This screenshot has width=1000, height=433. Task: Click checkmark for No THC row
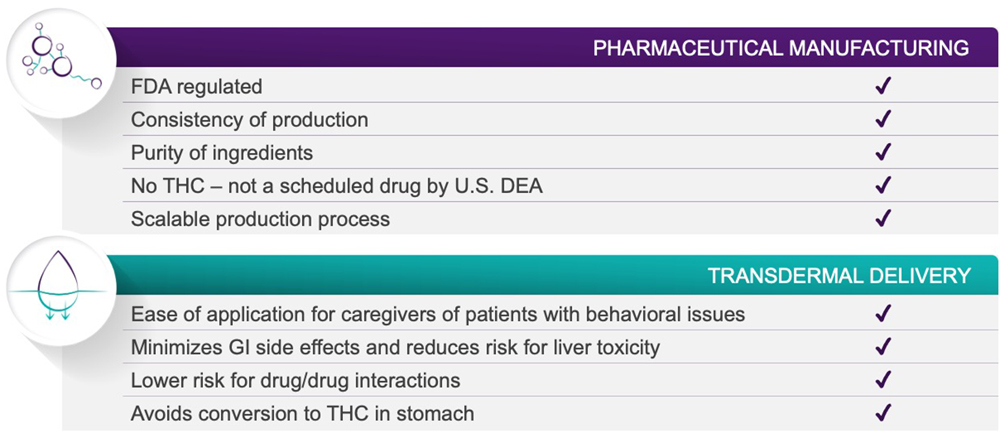883,186
